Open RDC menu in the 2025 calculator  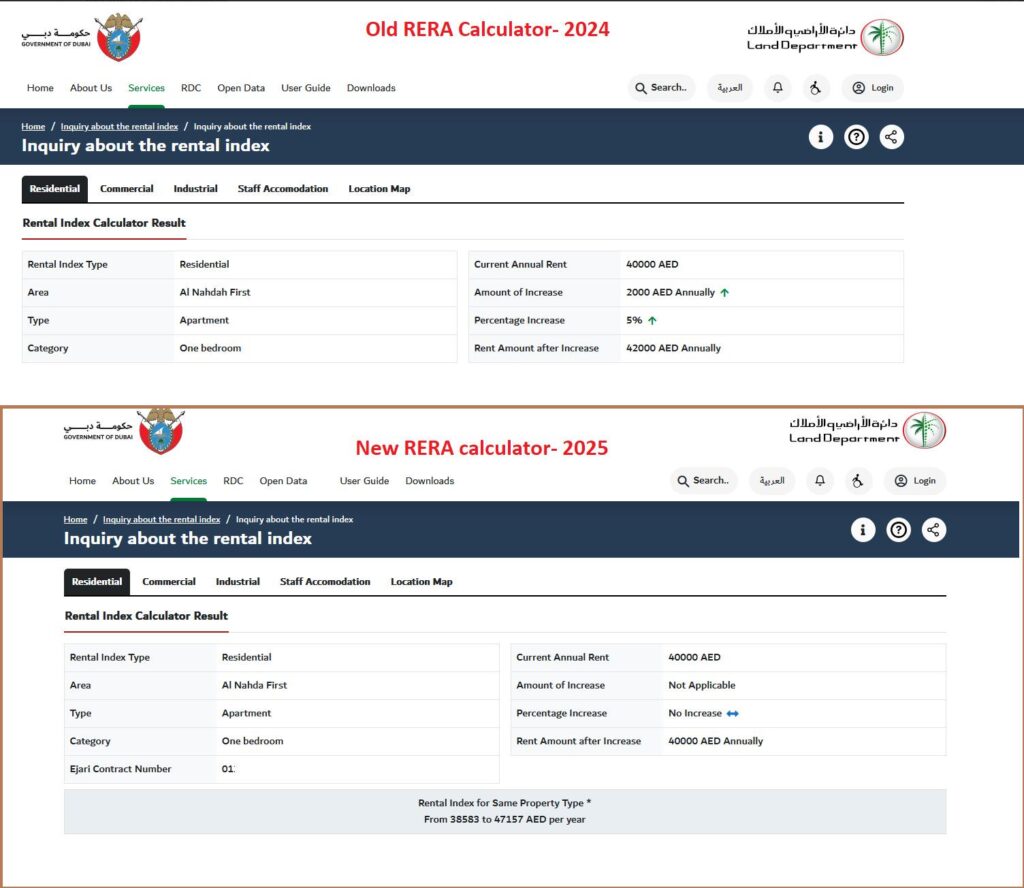coord(233,481)
